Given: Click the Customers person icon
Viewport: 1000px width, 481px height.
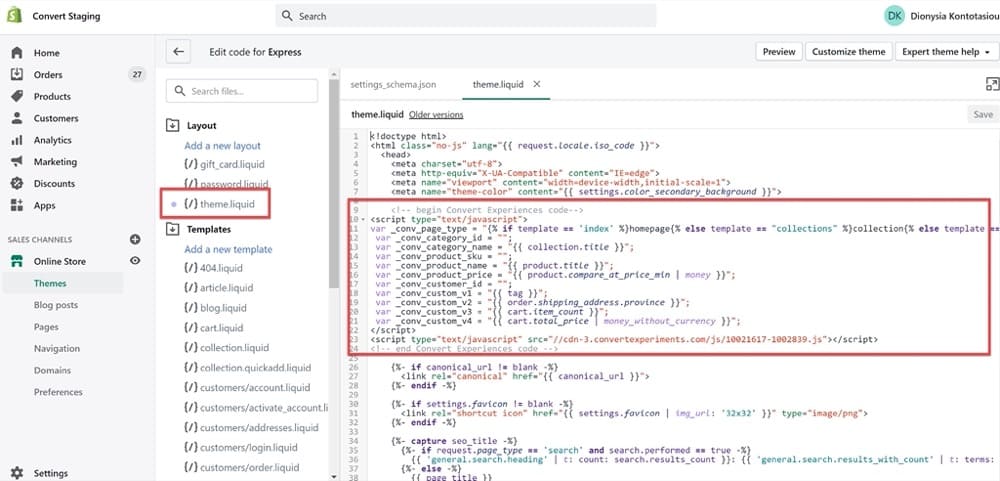Looking at the screenshot, I should pyautogui.click(x=17, y=118).
